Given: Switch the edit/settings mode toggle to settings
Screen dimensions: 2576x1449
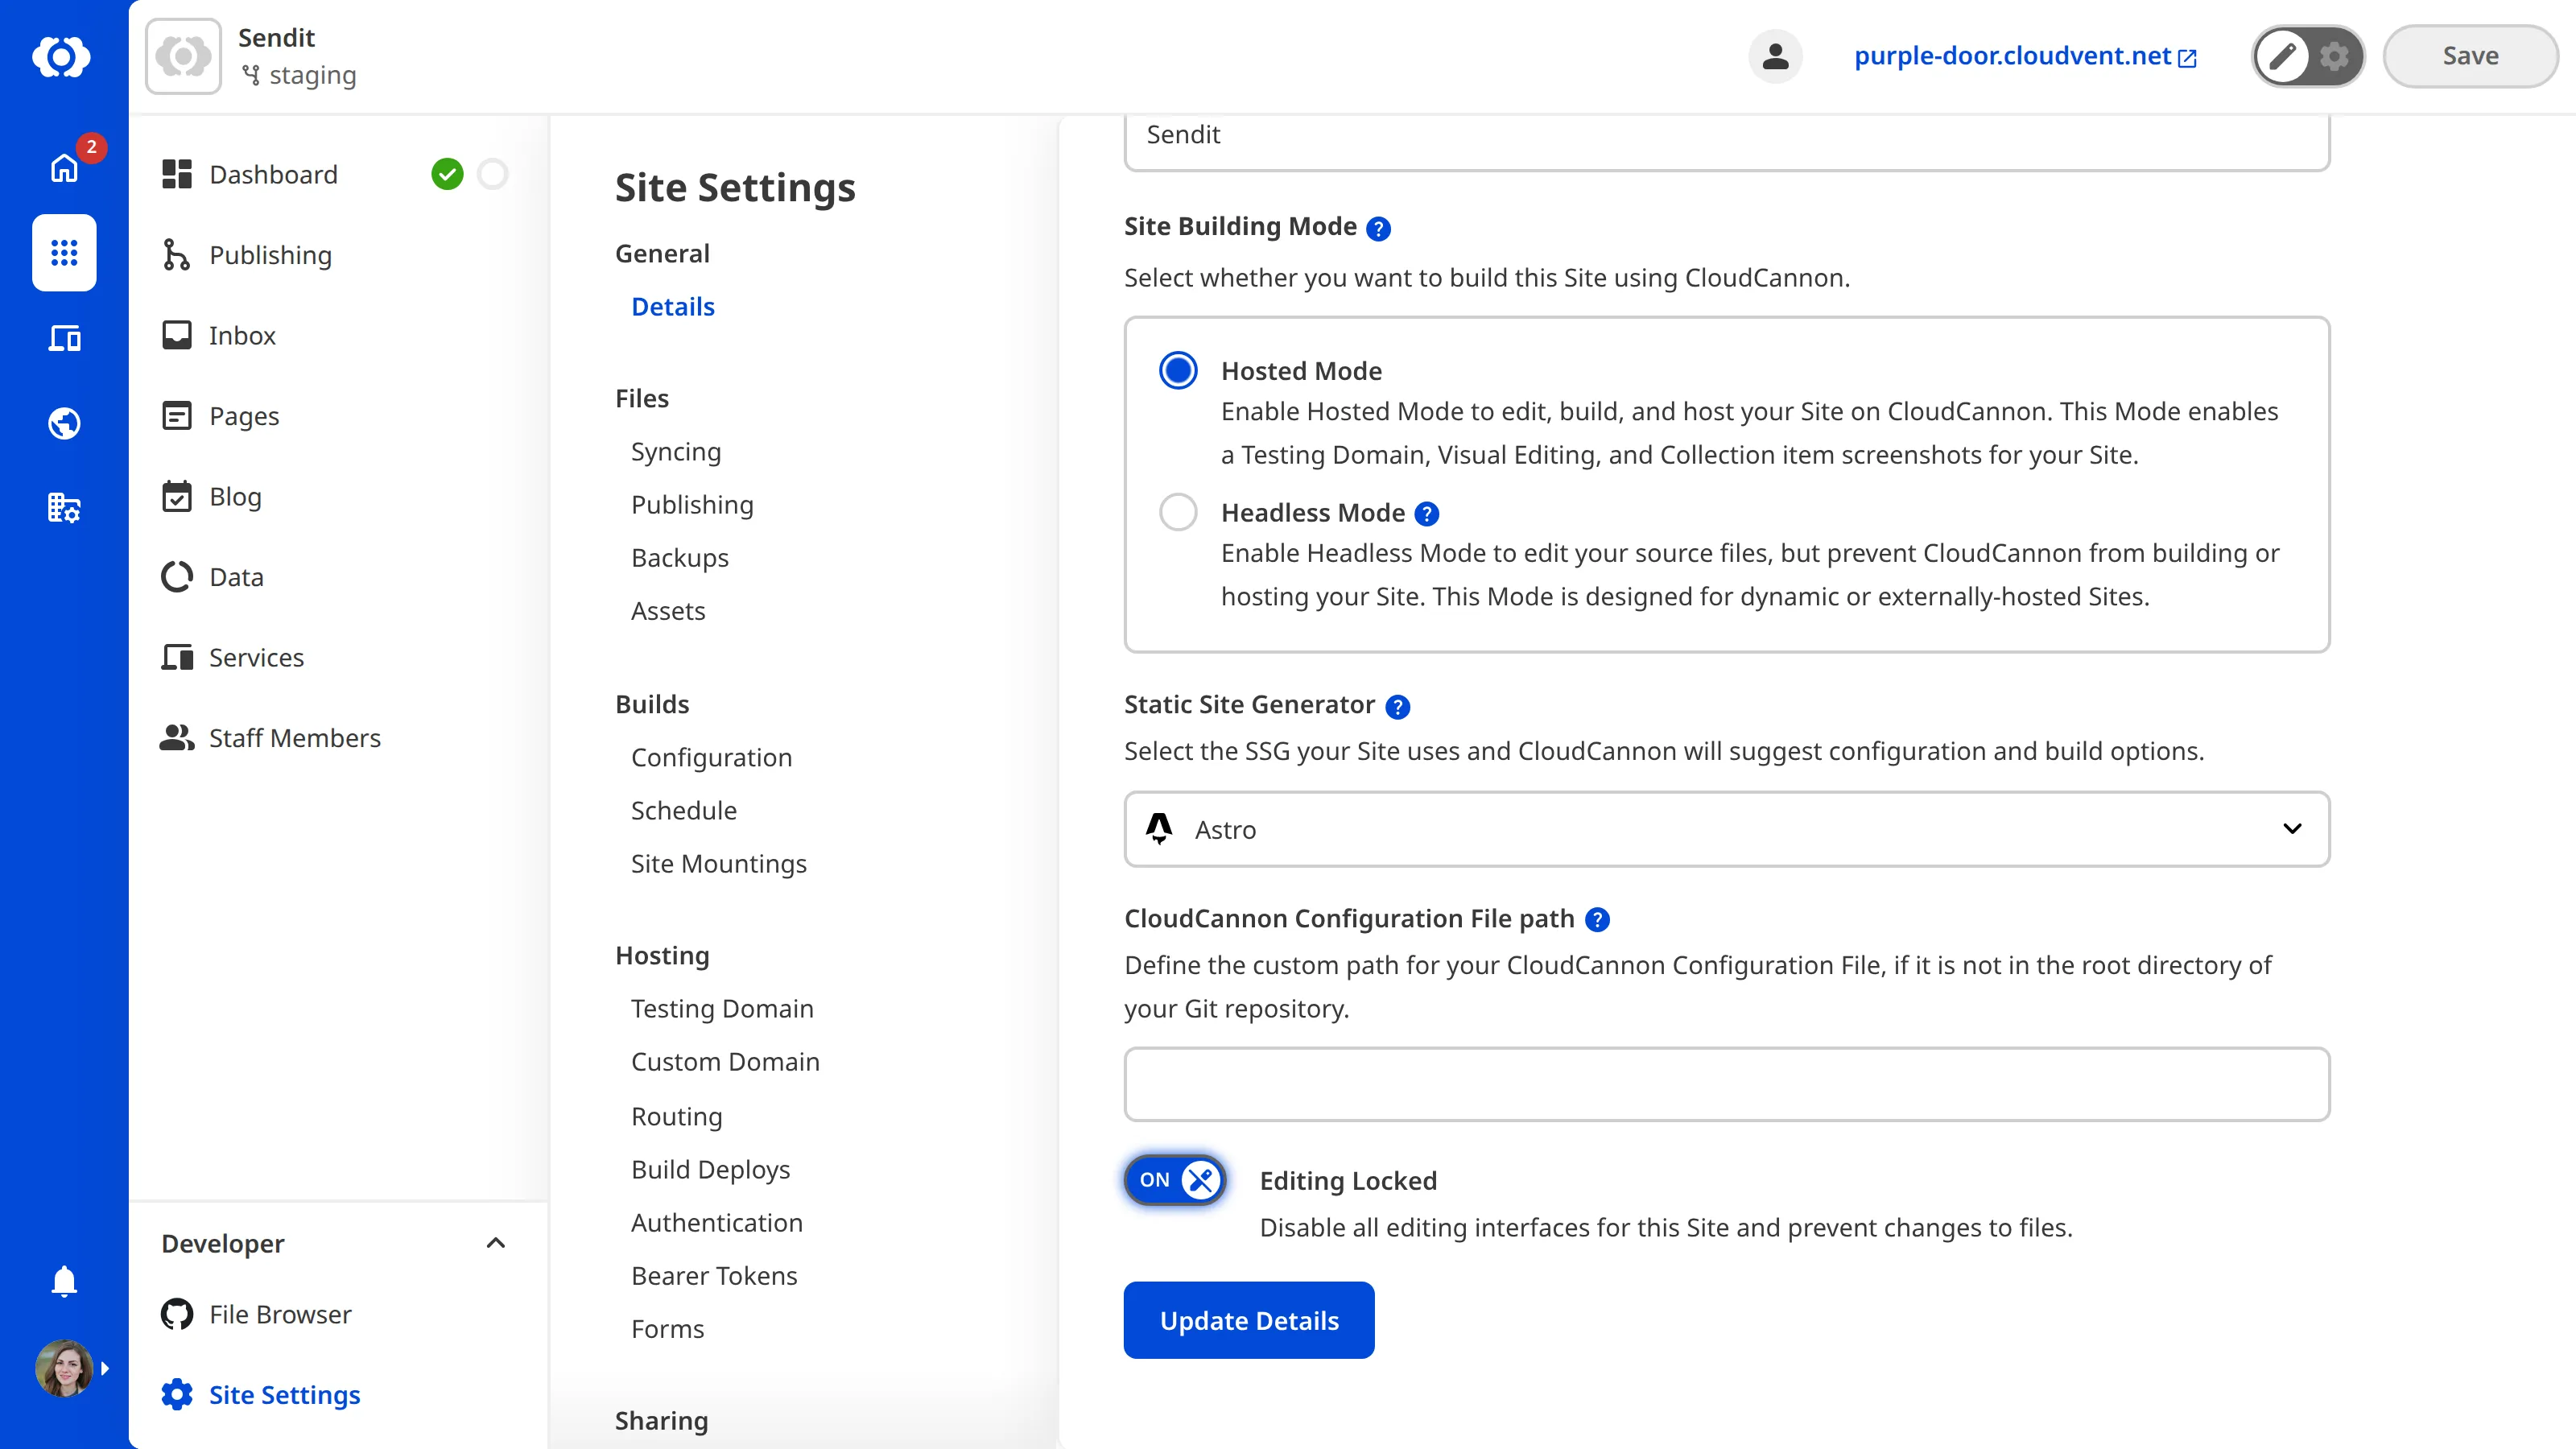Looking at the screenshot, I should click(x=2334, y=56).
